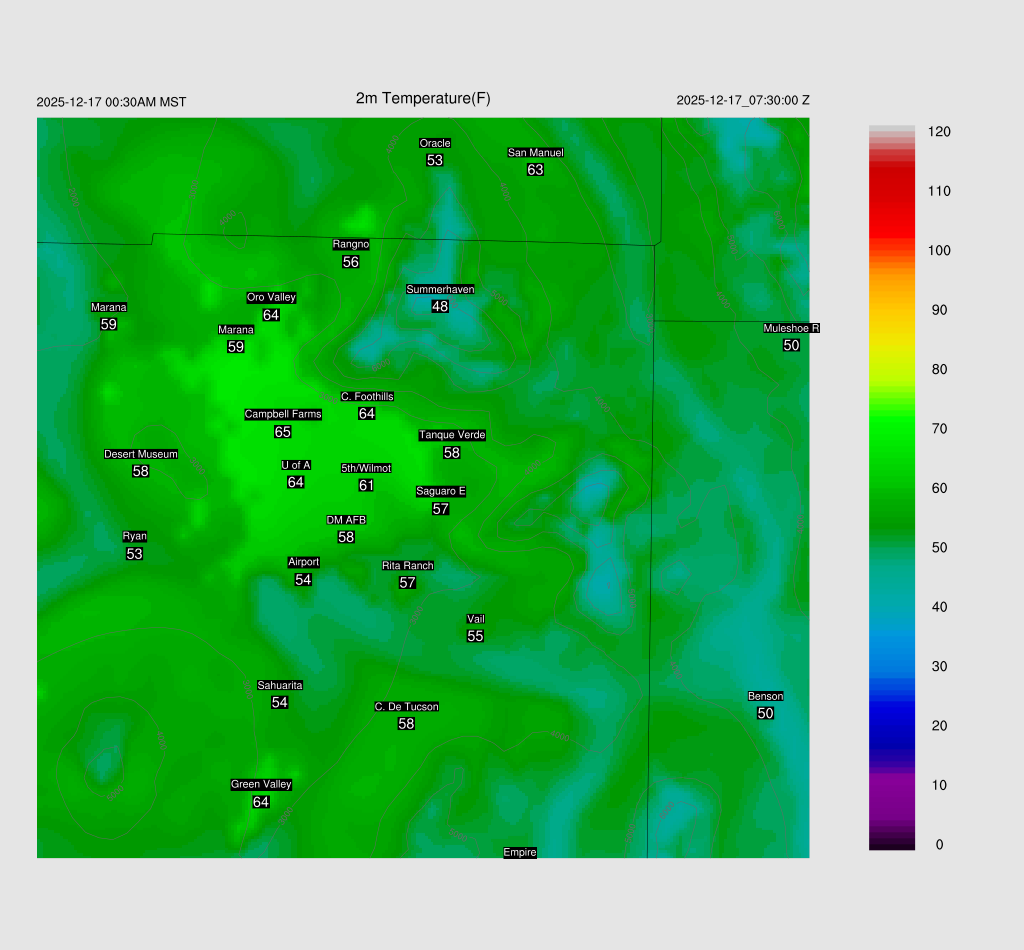Click the Oro Valley station label
1024x950 pixels.
(x=271, y=298)
